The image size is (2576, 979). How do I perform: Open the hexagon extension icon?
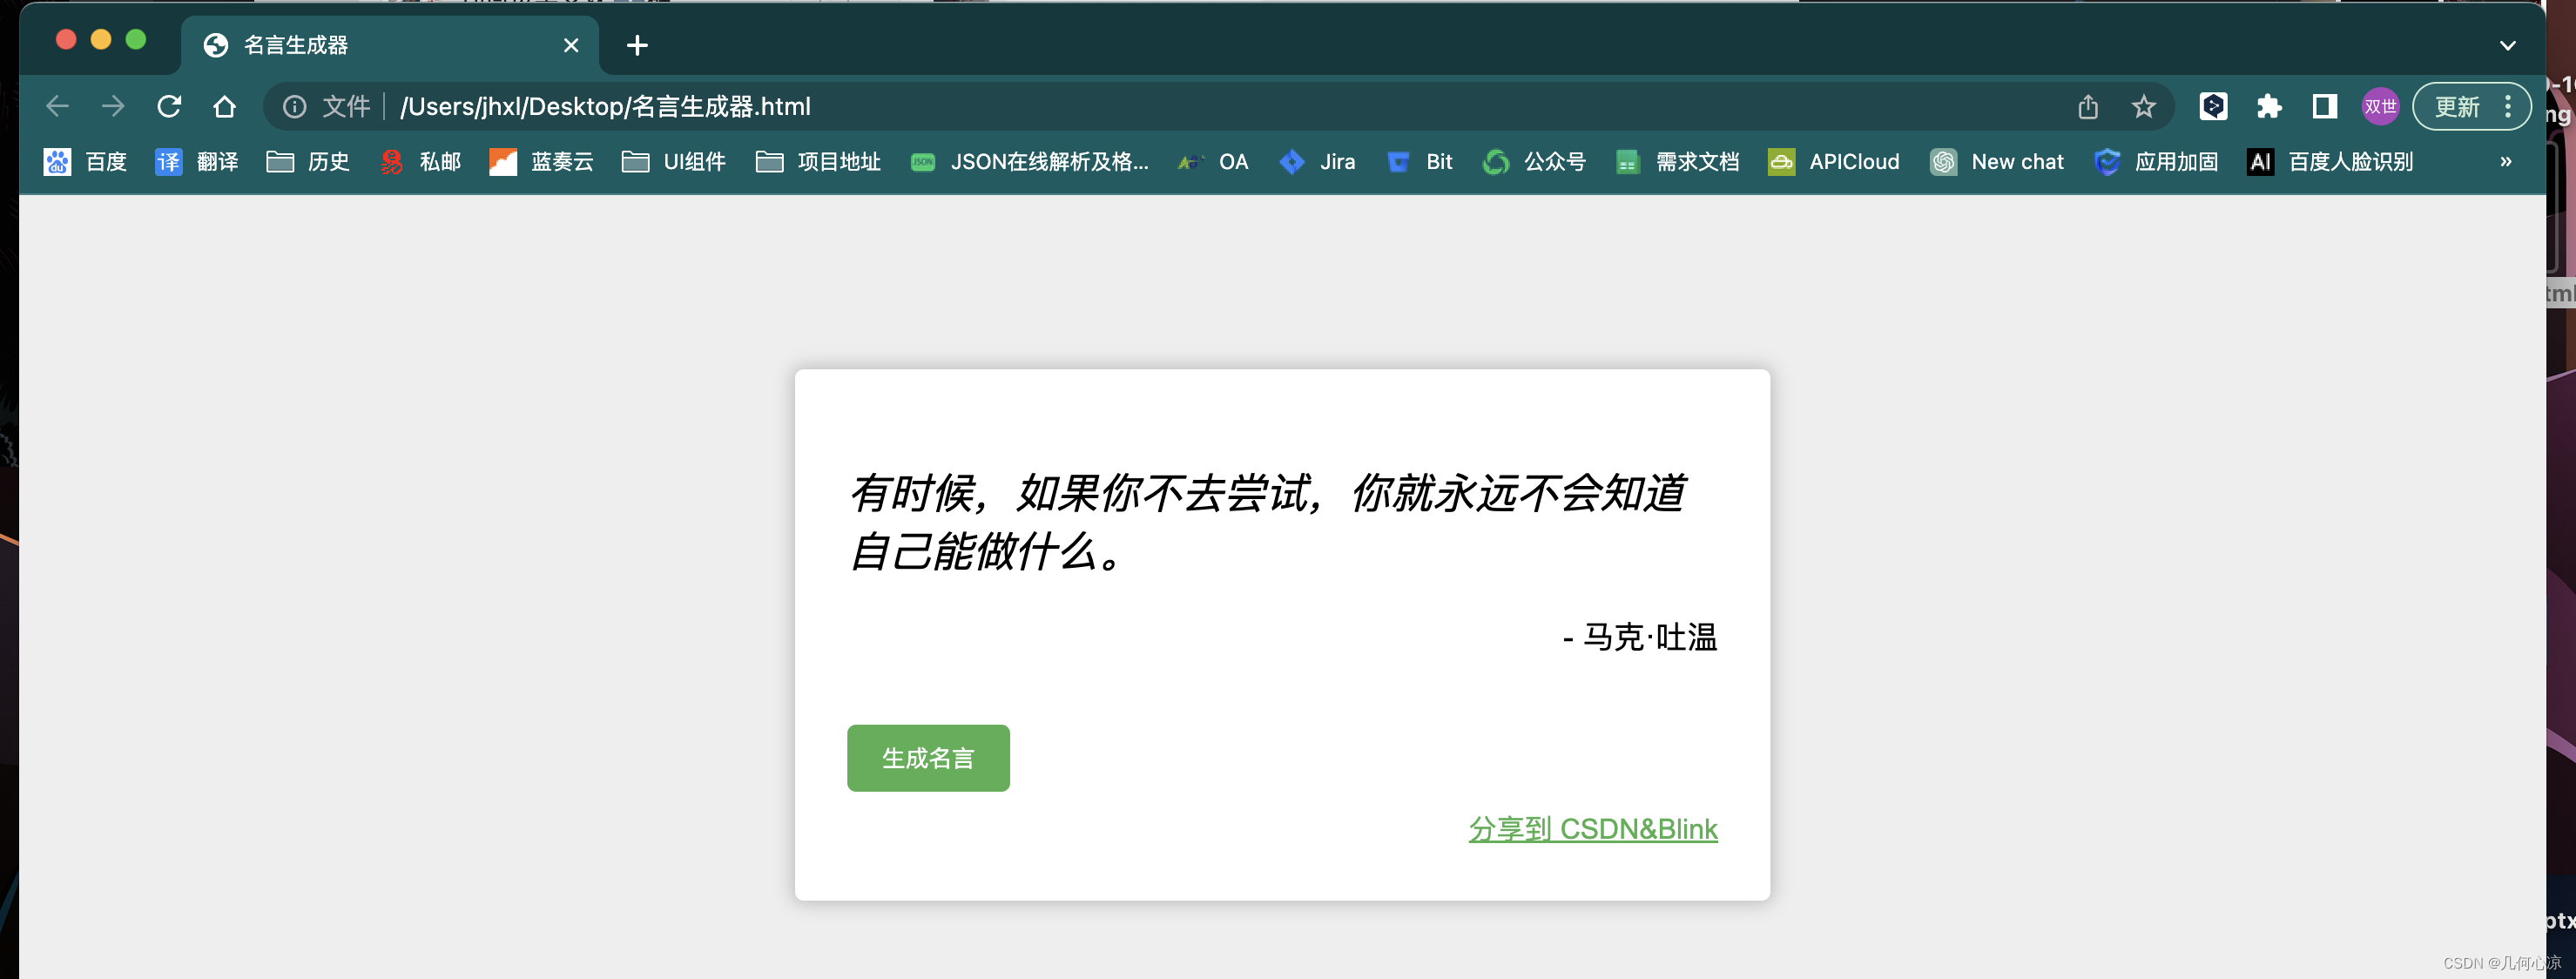[2213, 106]
